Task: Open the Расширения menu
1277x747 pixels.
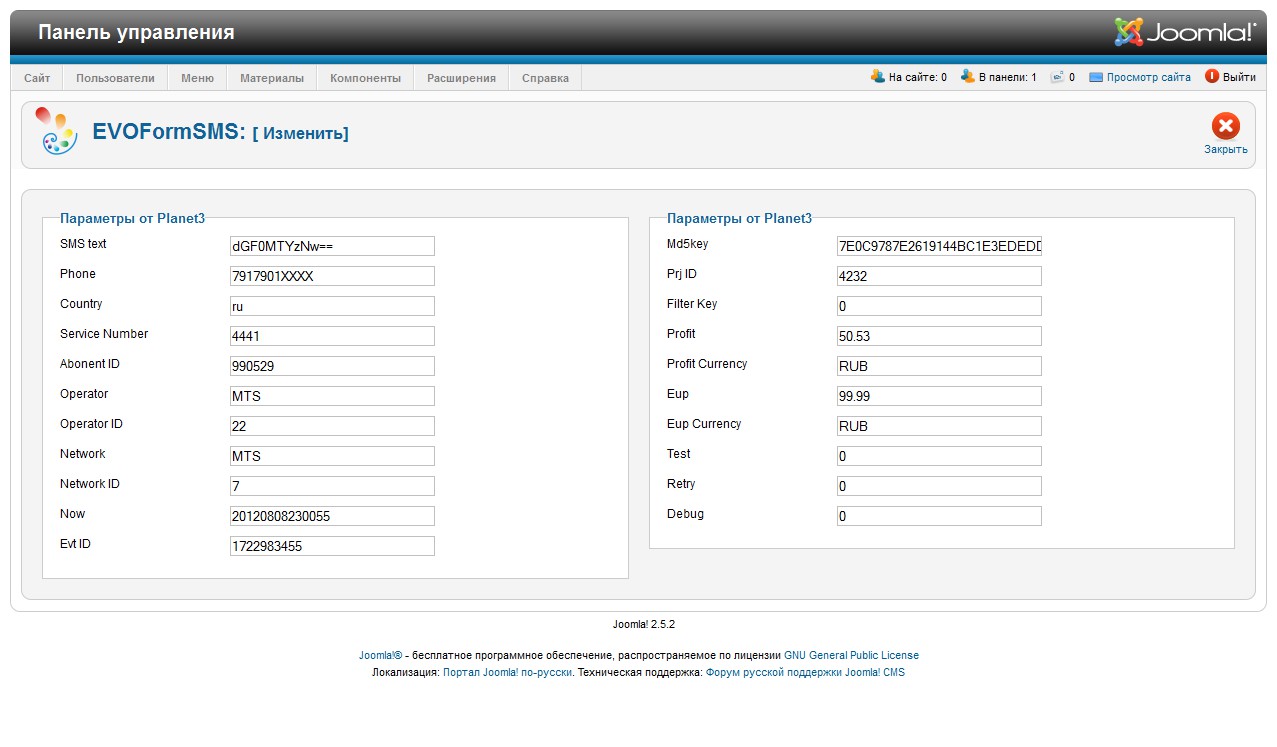Action: (461, 78)
